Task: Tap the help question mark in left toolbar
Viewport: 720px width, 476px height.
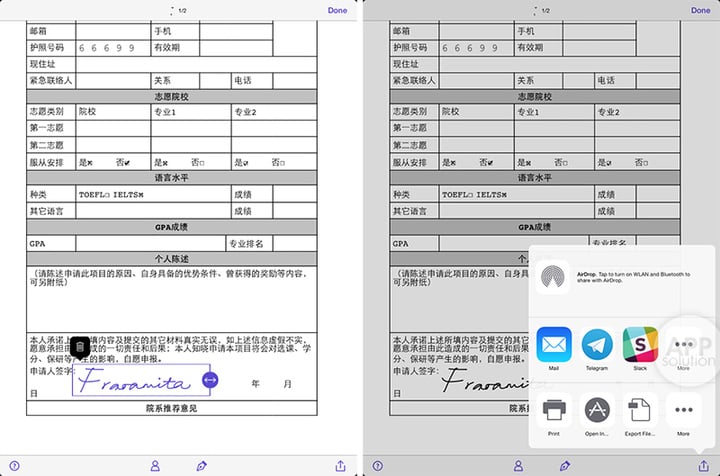Action: 13,465
